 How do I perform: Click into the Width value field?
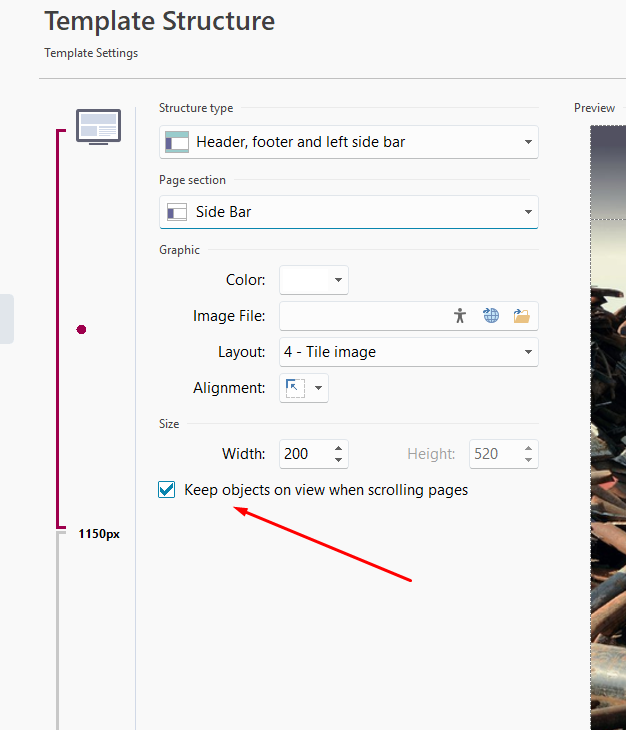[304, 454]
